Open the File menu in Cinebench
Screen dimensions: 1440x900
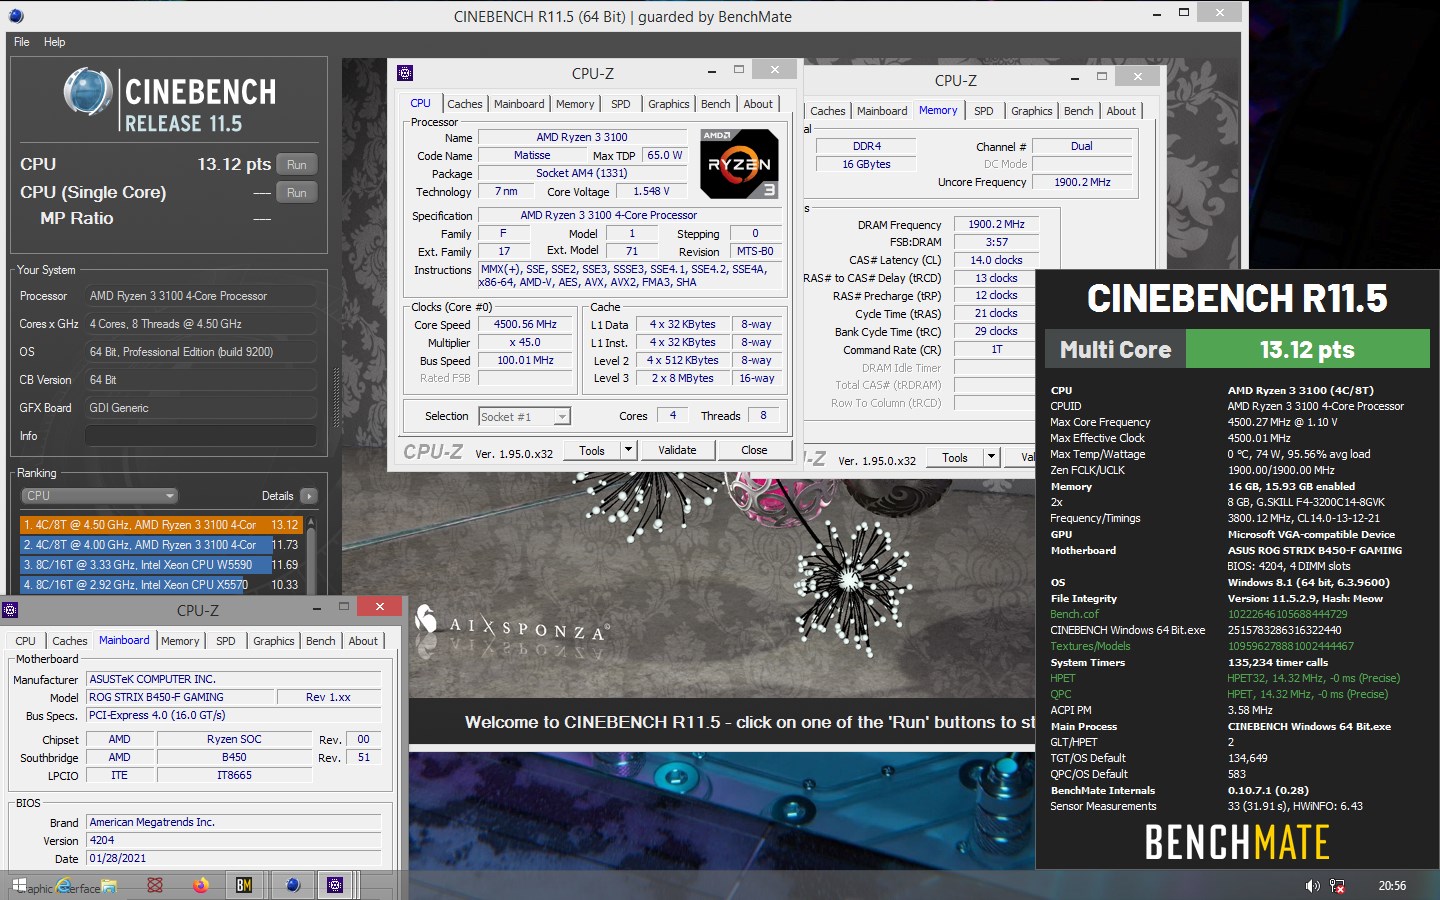(21, 42)
